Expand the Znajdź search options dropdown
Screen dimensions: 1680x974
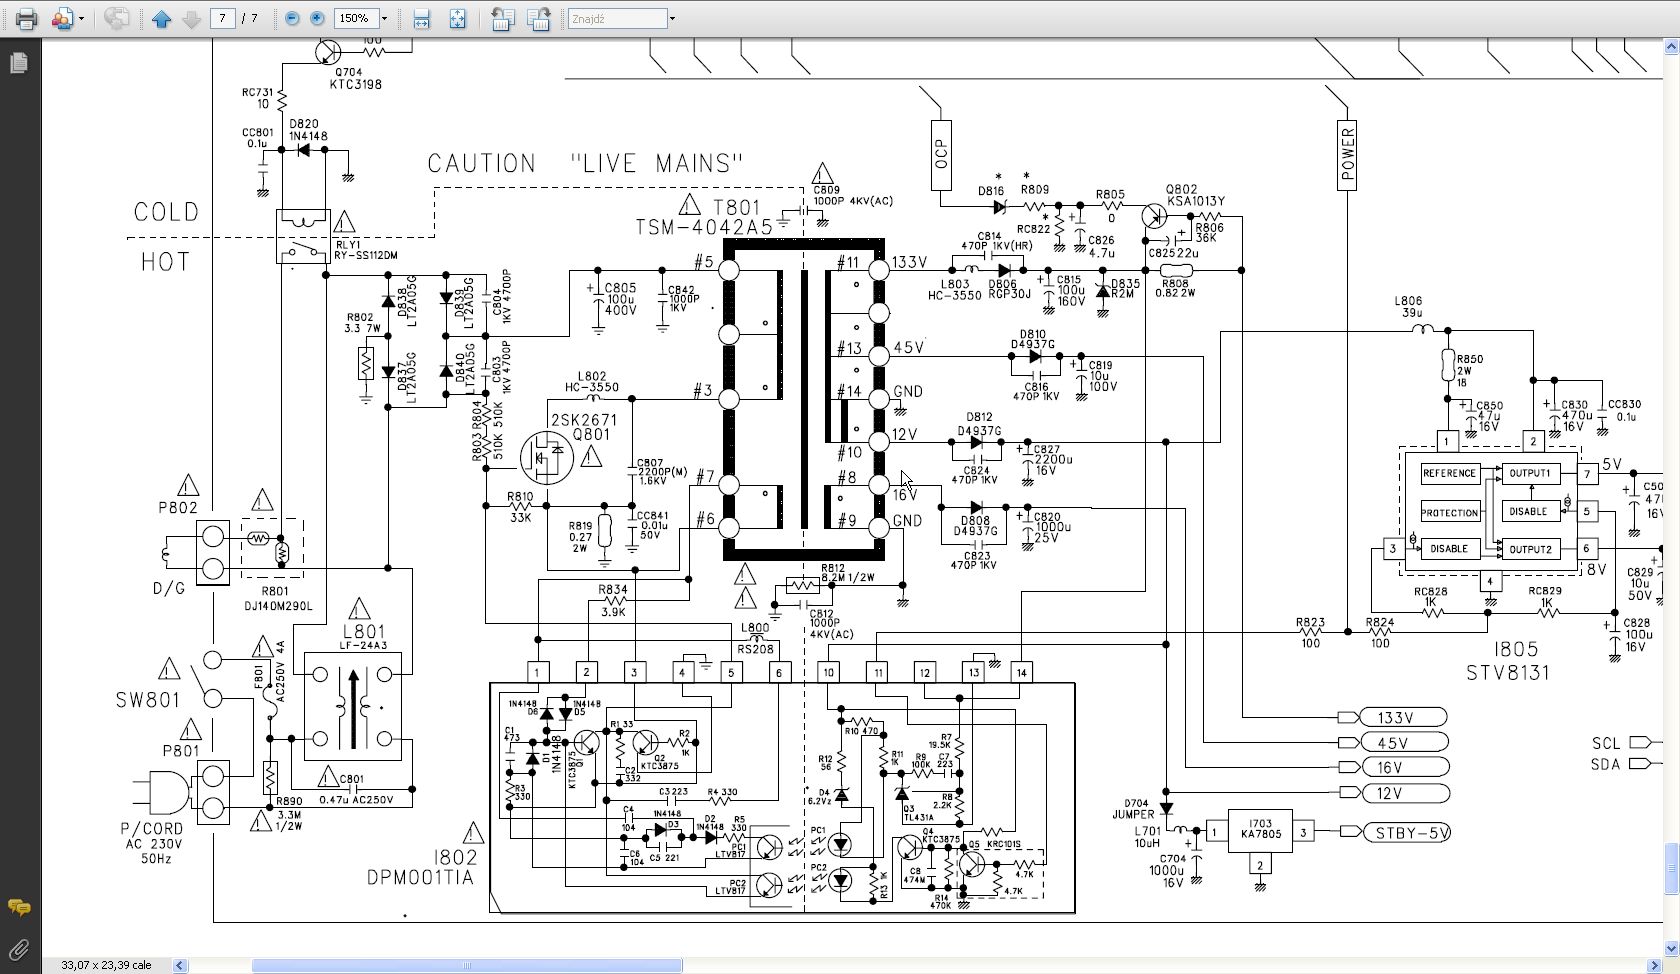[x=672, y=18]
